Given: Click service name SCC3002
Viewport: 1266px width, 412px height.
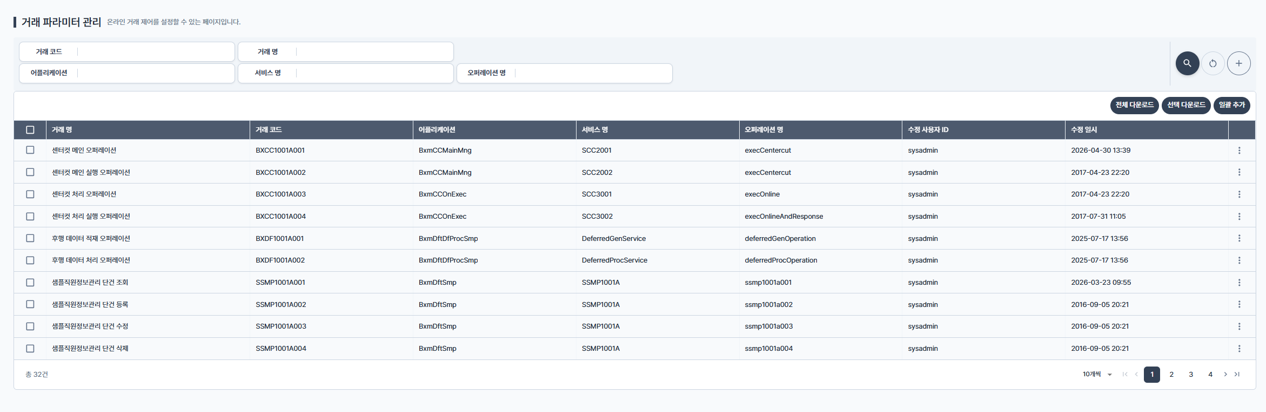Looking at the screenshot, I should (597, 217).
